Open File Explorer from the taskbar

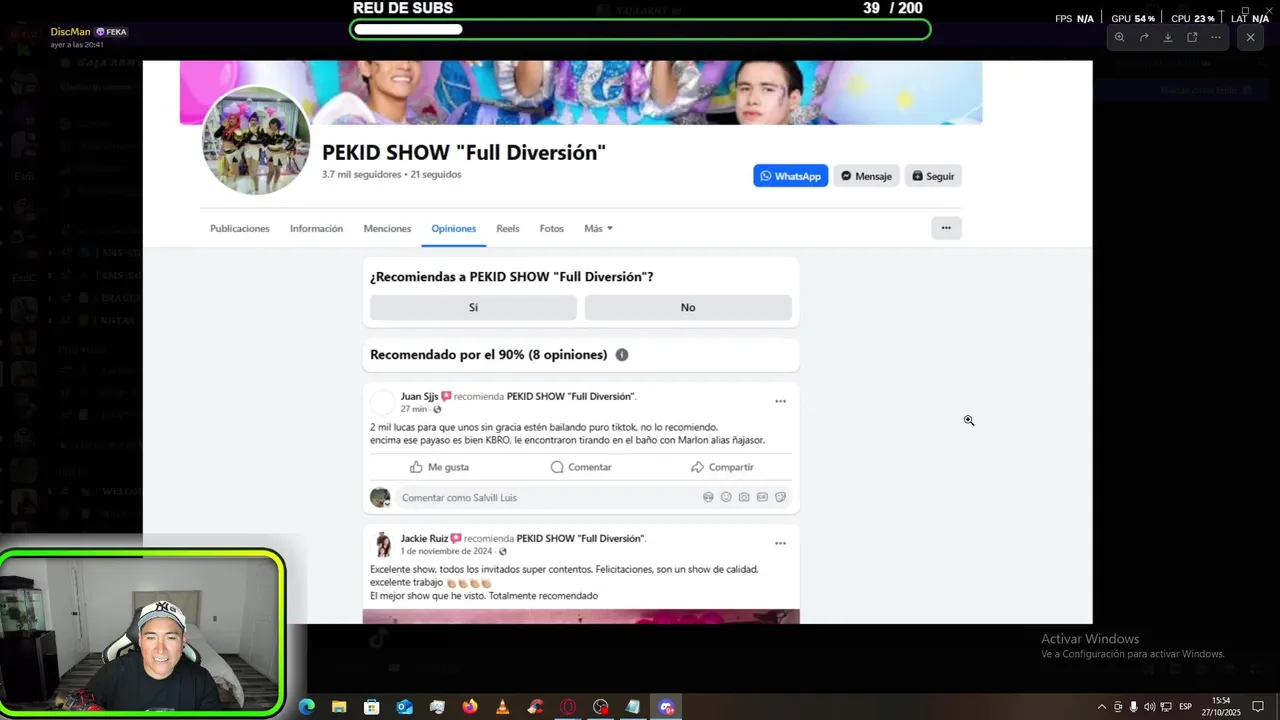[x=339, y=707]
